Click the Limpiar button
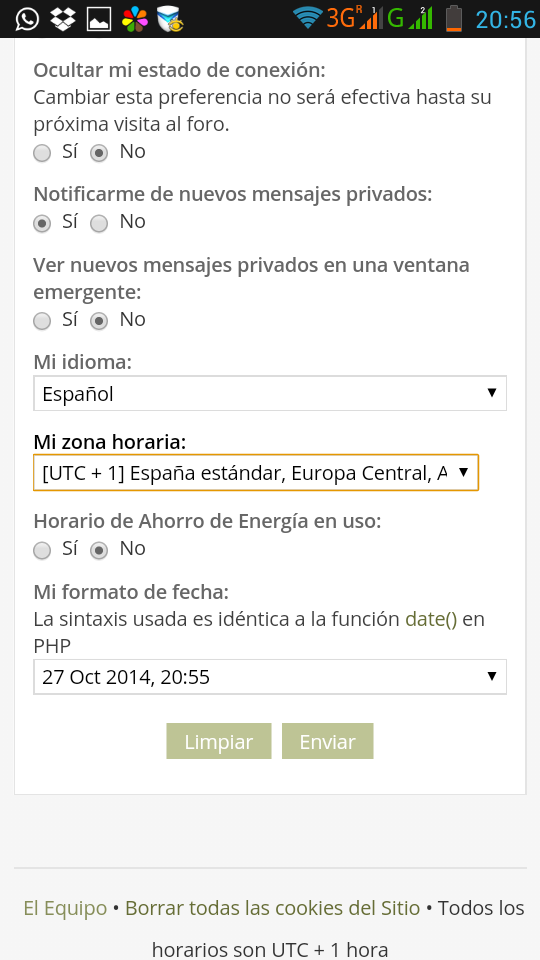Image resolution: width=540 pixels, height=960 pixels. point(219,741)
